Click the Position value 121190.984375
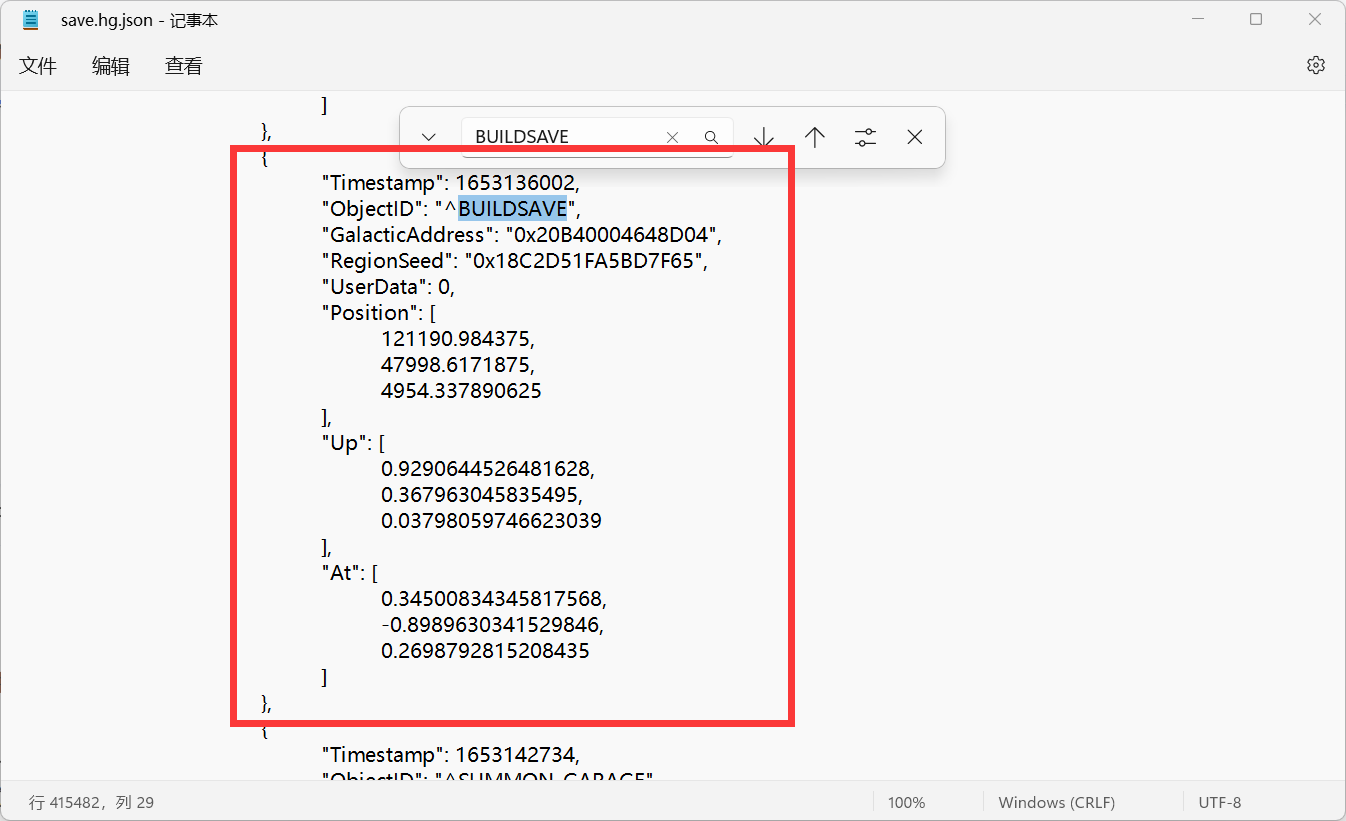The image size is (1346, 821). click(x=457, y=339)
